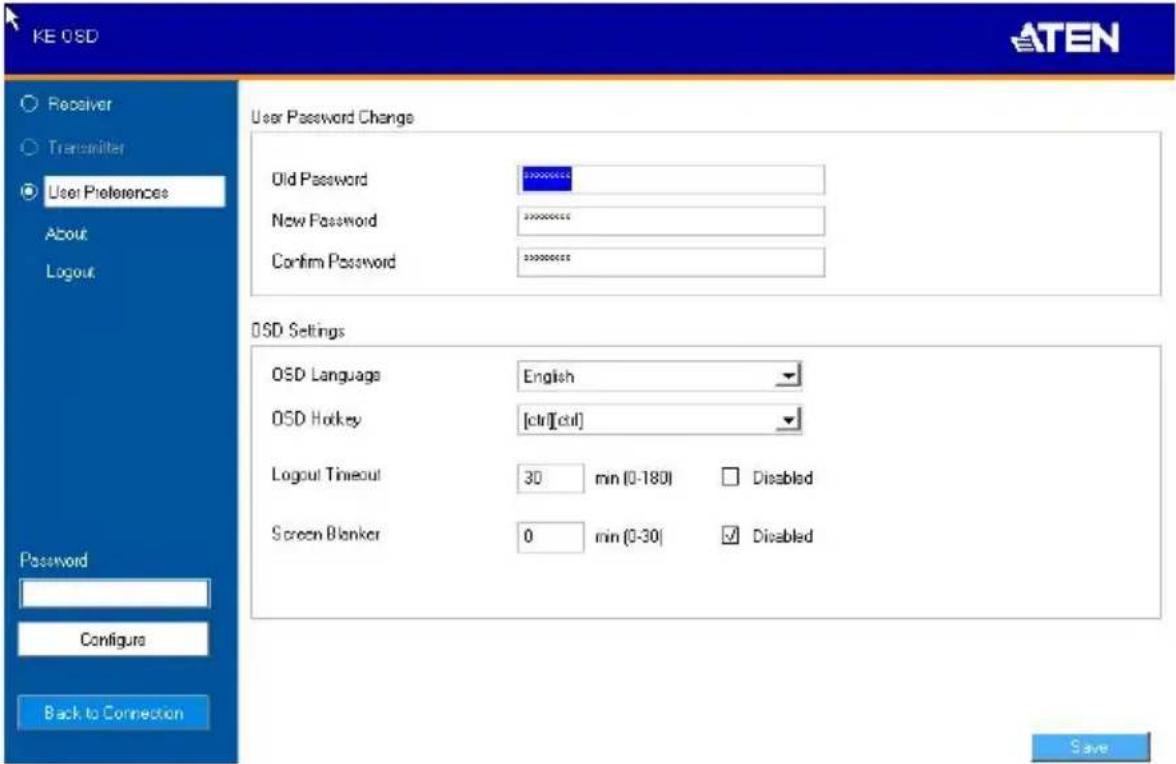
Task: Click the Confirm Password label
Action: pos(334,262)
